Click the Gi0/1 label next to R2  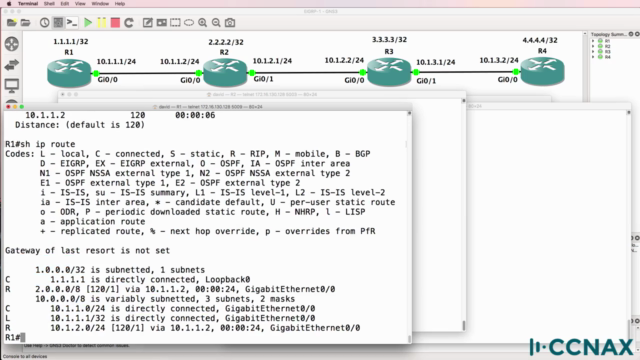[x=264, y=79]
